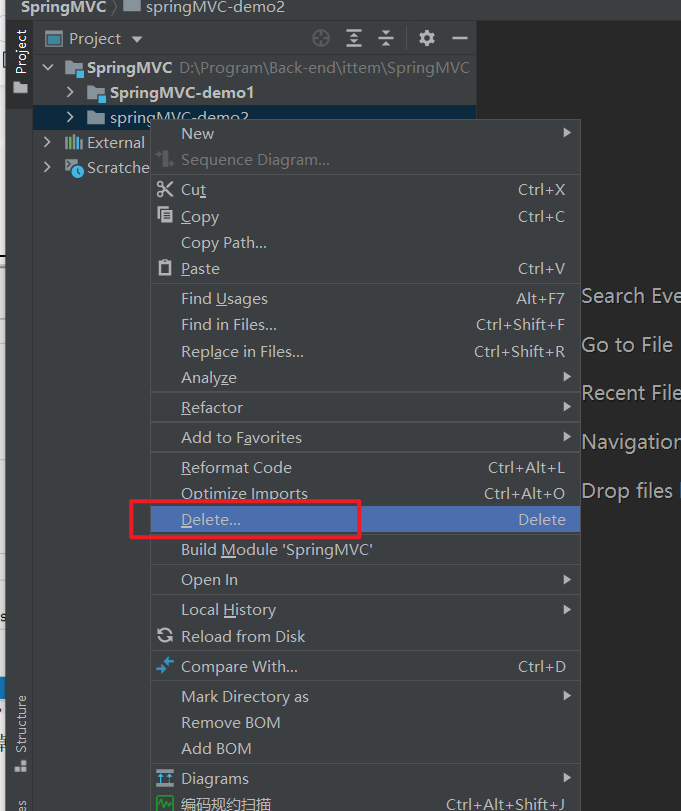This screenshot has width=681, height=811.
Task: Click the Cut scissors icon
Action: [165, 189]
